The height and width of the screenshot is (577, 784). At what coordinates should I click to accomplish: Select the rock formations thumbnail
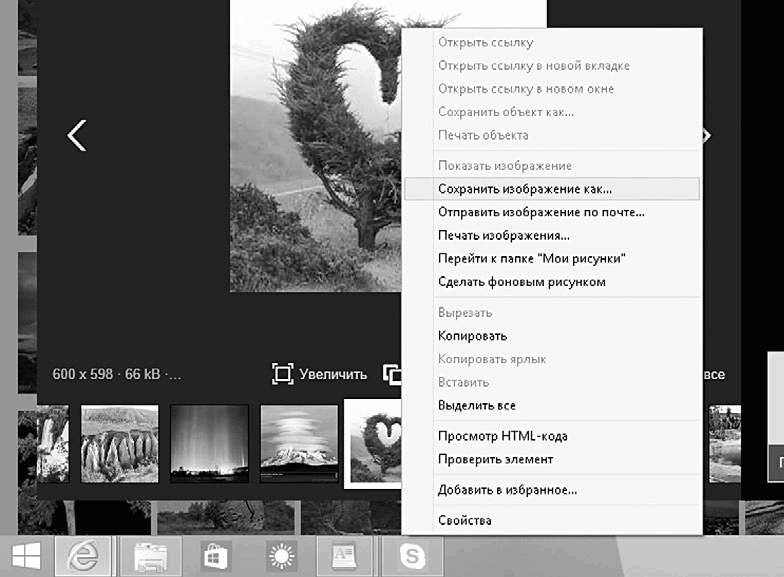point(120,444)
